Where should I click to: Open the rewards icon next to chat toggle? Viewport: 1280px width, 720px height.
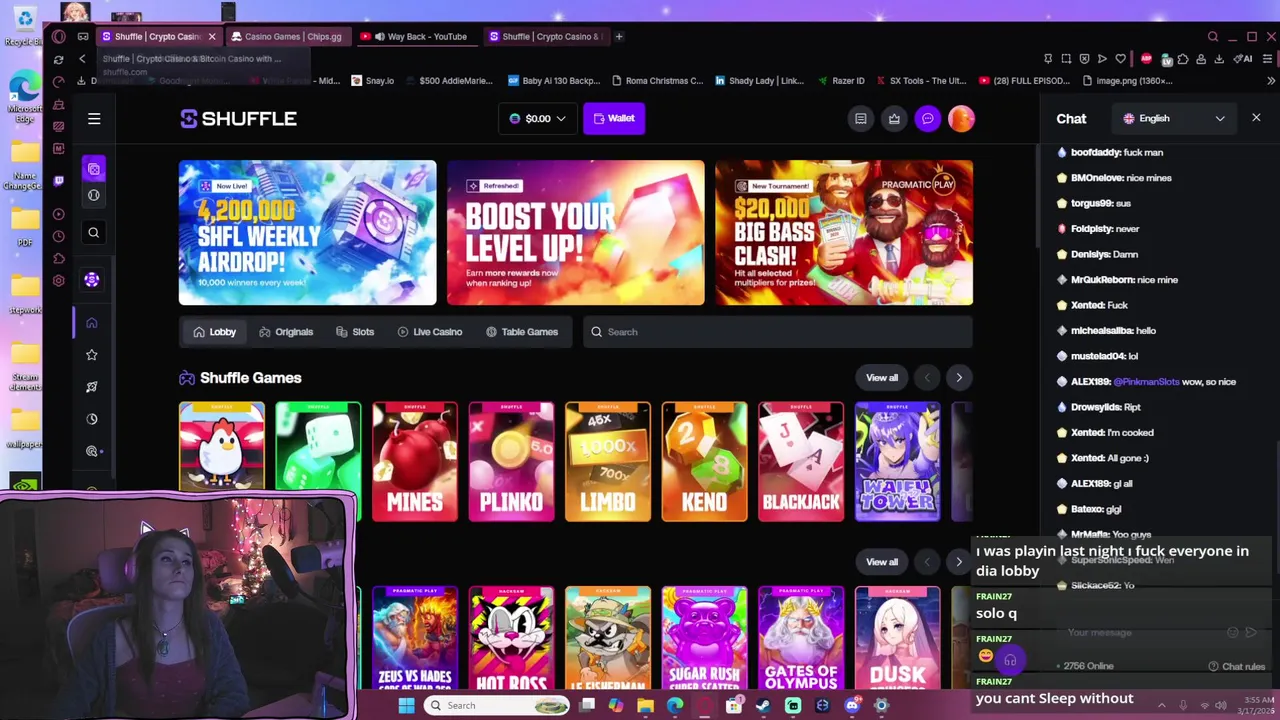(x=894, y=118)
